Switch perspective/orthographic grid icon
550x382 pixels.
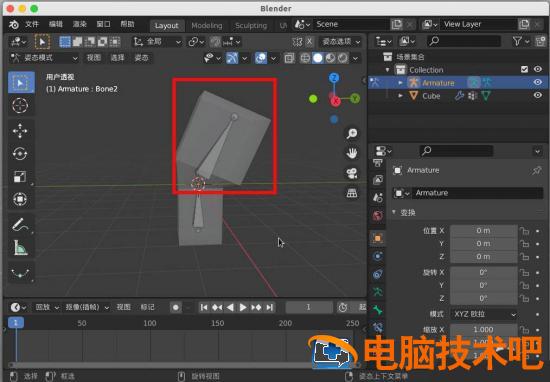pyautogui.click(x=352, y=193)
